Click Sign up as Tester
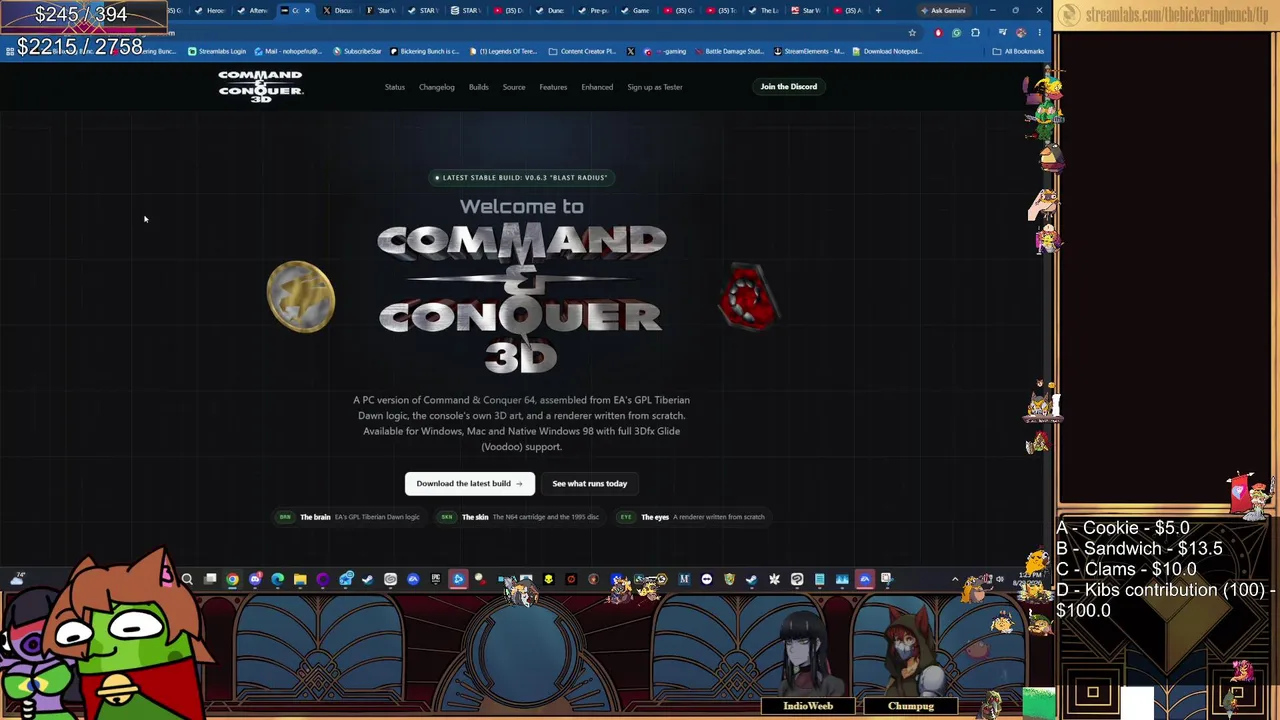1280x720 pixels. 655,87
